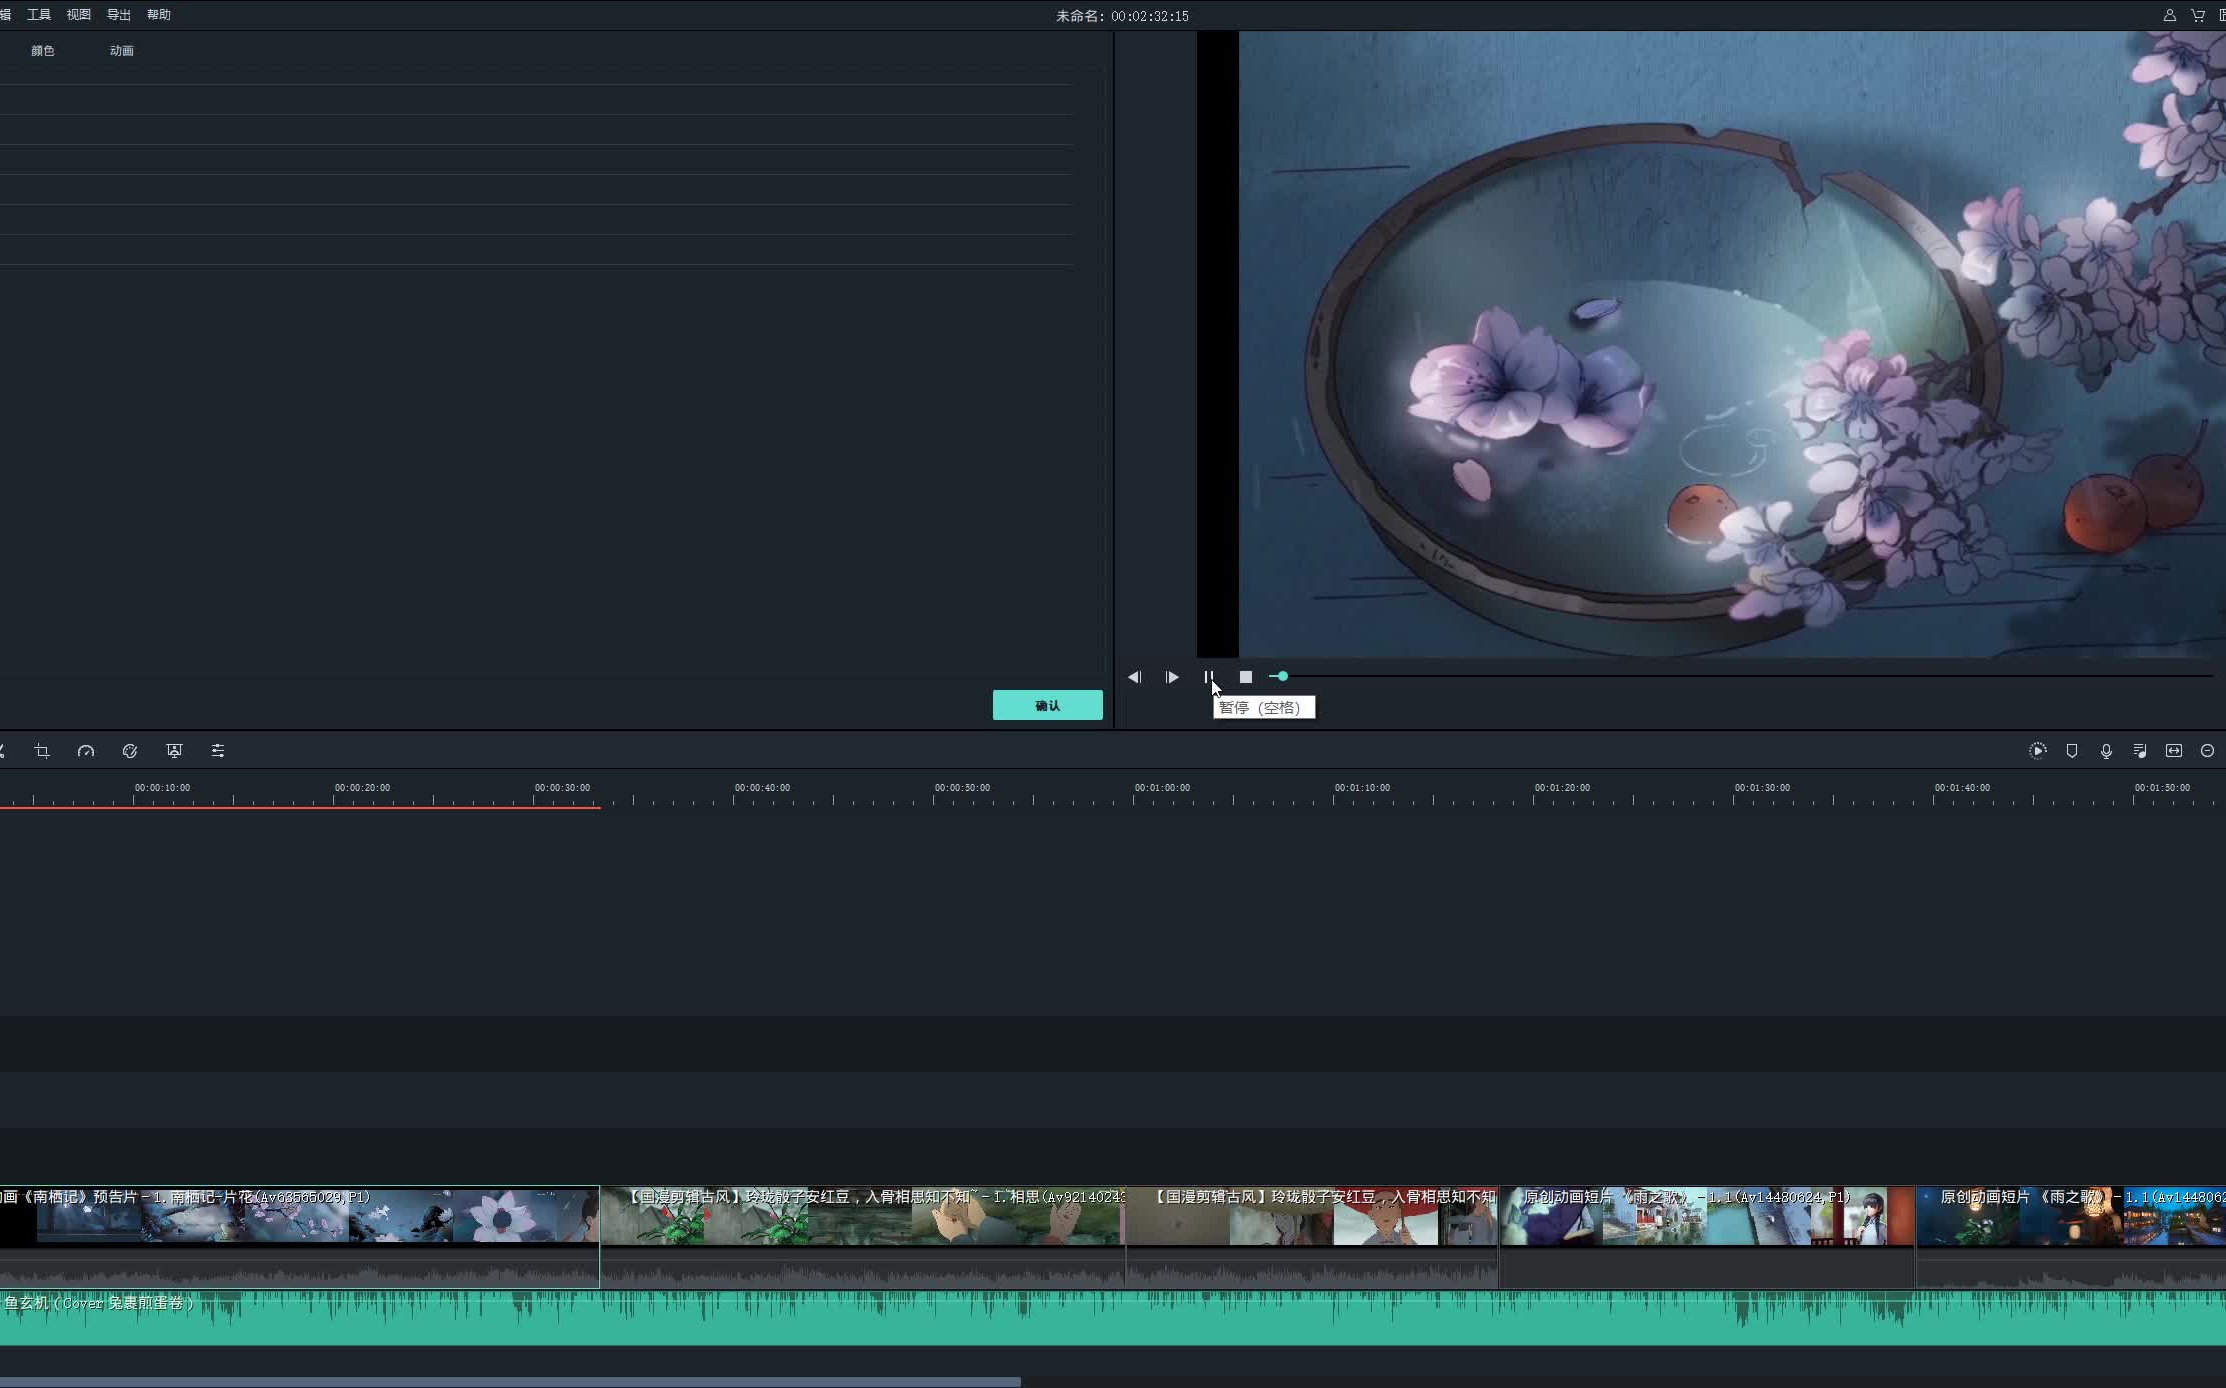The image size is (2226, 1388).
Task: Zoom out timeline with minus icon
Action: pyautogui.click(x=2208, y=751)
